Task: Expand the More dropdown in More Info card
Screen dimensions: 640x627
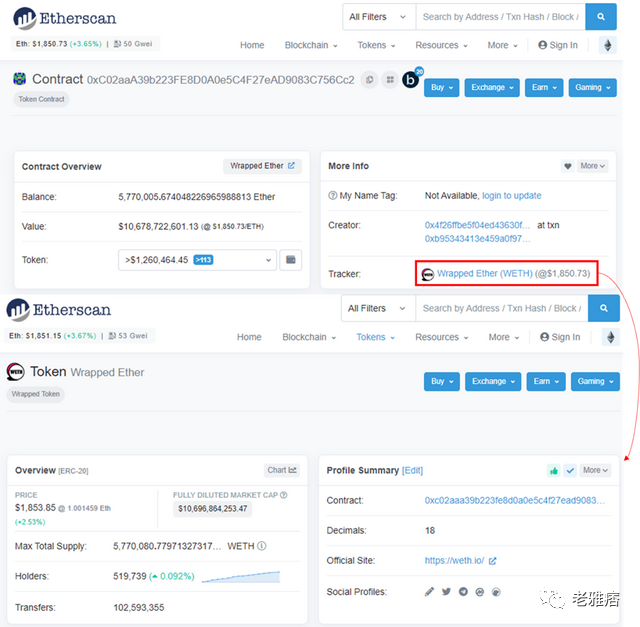Action: click(x=592, y=166)
